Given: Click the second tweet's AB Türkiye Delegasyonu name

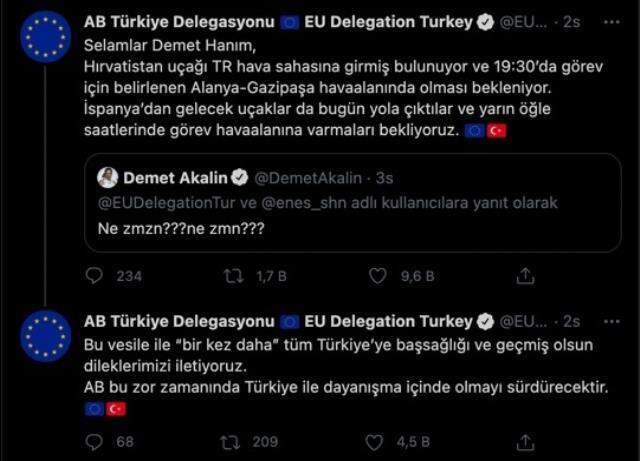Looking at the screenshot, I should click(x=180, y=322).
